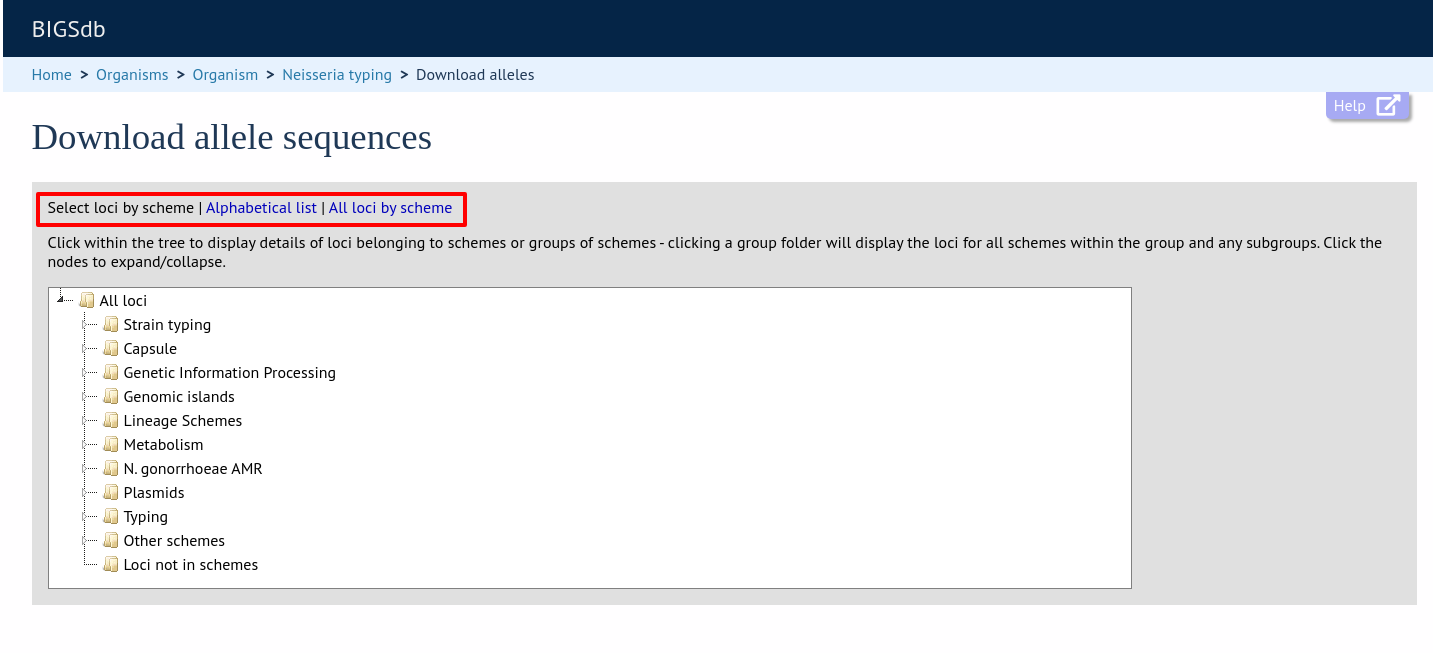This screenshot has height=653, width=1433.
Task: Expand the Typing tree node
Action: point(85,516)
